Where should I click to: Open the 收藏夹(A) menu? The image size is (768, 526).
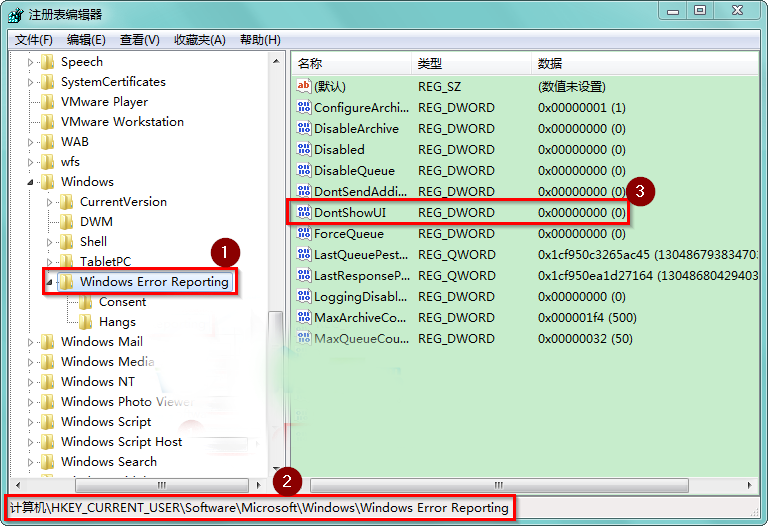[x=200, y=40]
